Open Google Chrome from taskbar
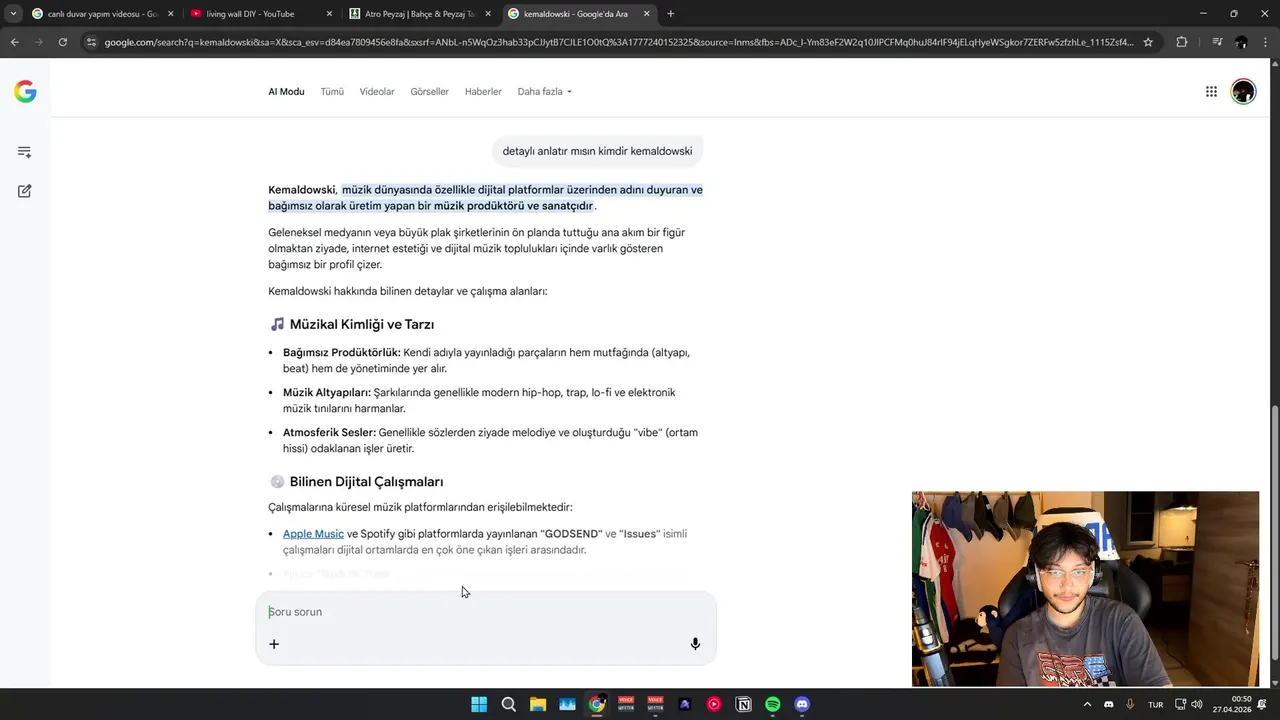 [x=596, y=704]
